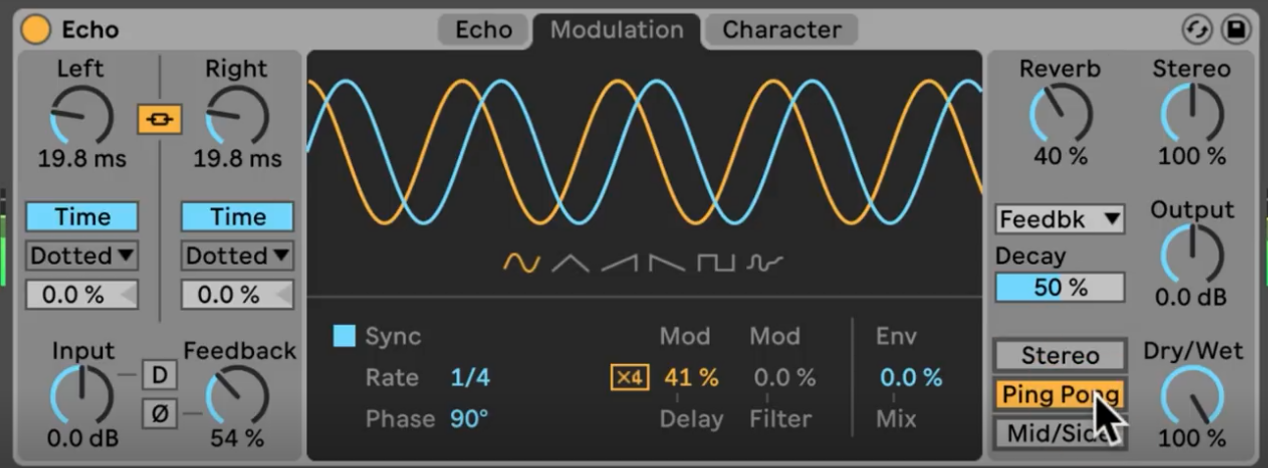Expand the Feedbk reverb location dropdown

[1059, 219]
